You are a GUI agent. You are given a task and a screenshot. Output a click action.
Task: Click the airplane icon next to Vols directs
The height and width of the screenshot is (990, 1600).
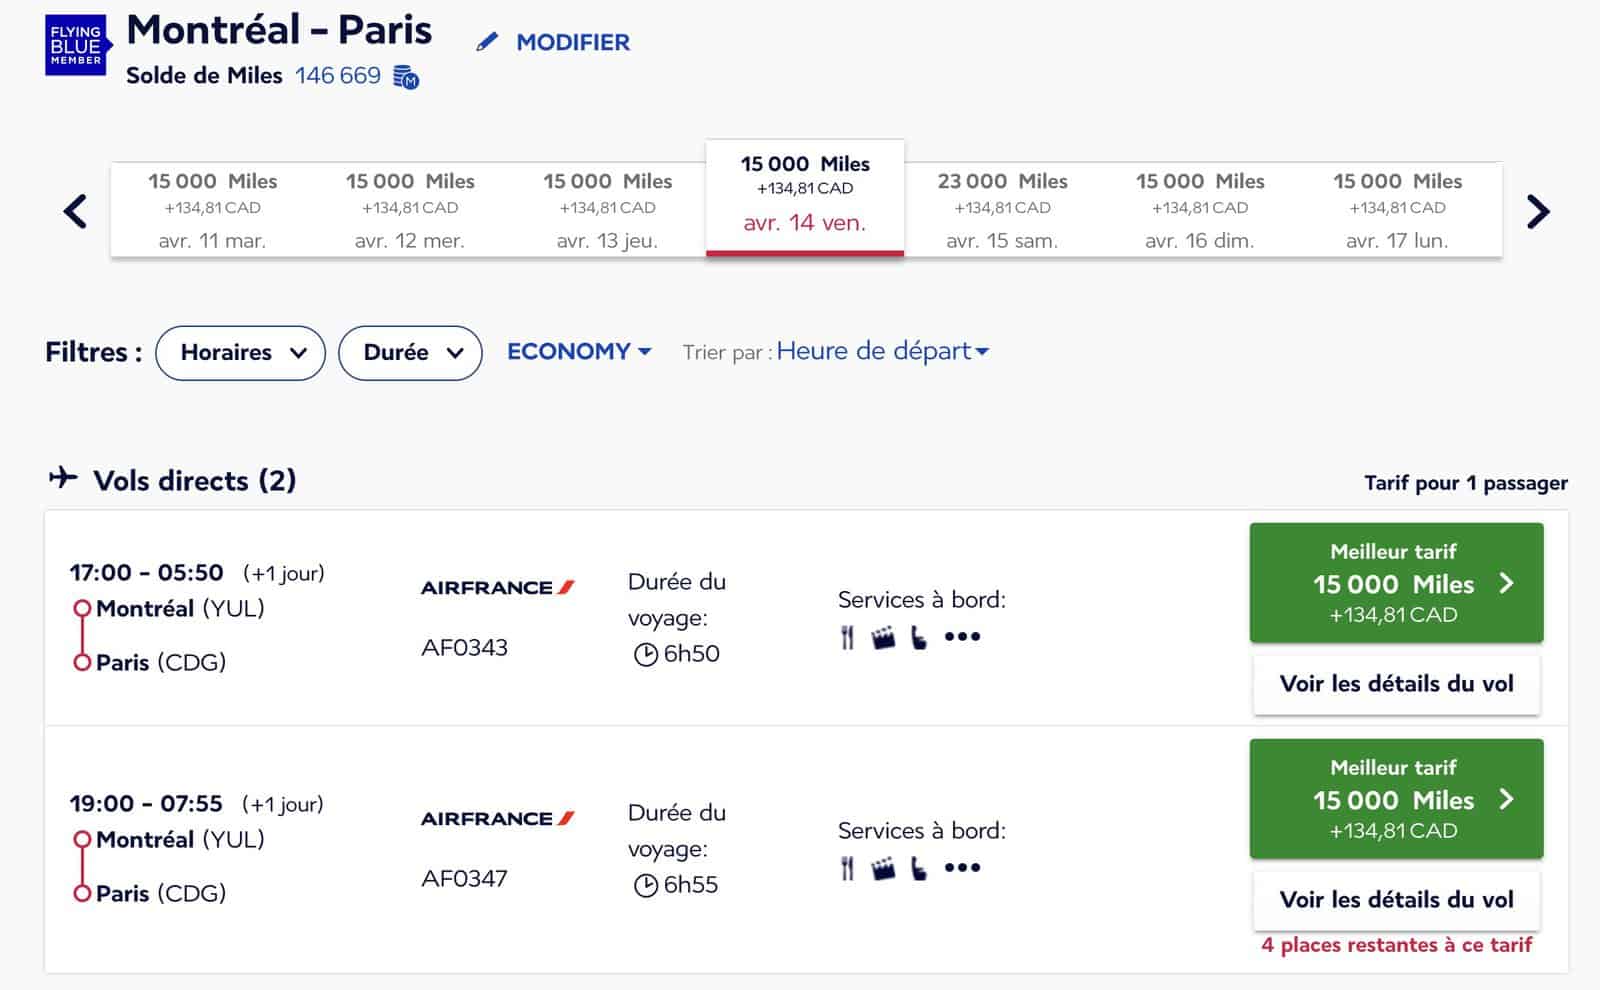coord(64,477)
